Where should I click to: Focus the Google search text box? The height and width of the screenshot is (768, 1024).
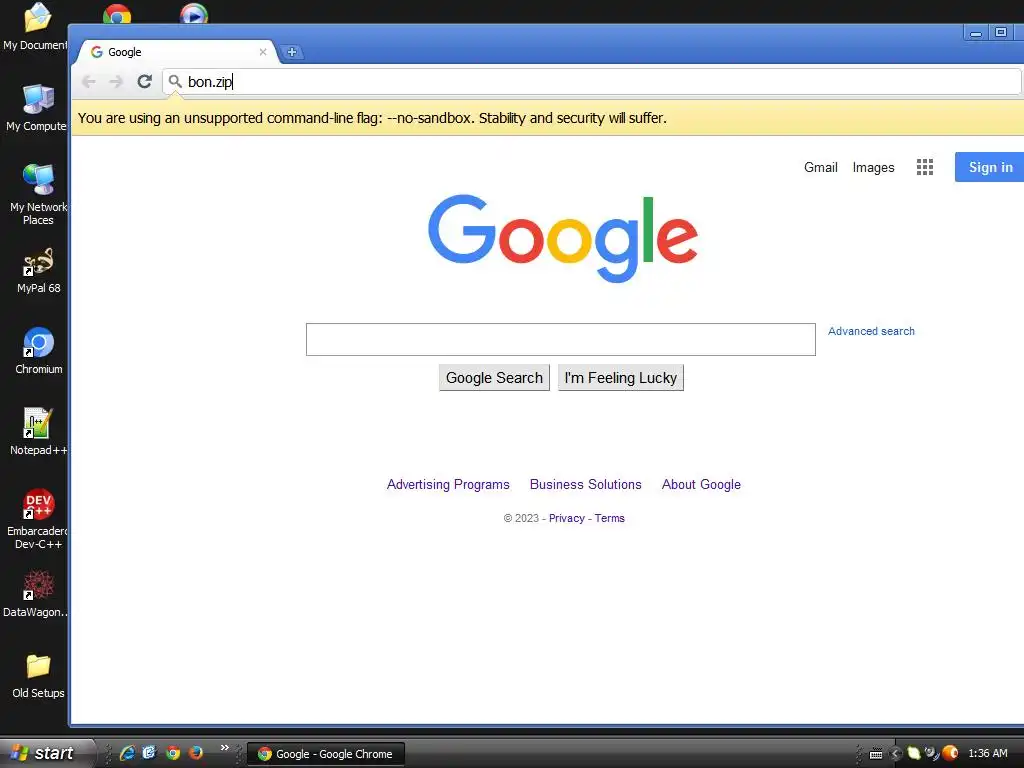[x=560, y=340]
